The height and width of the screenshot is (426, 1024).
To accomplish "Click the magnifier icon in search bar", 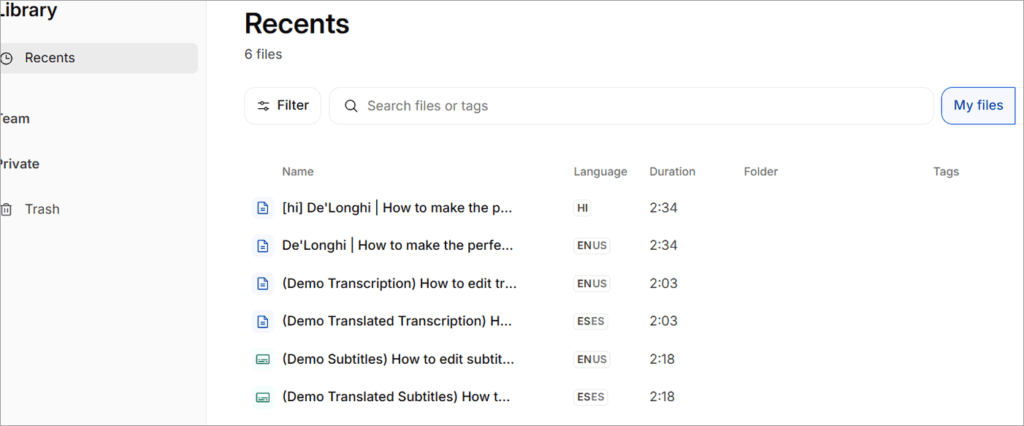I will (x=351, y=106).
